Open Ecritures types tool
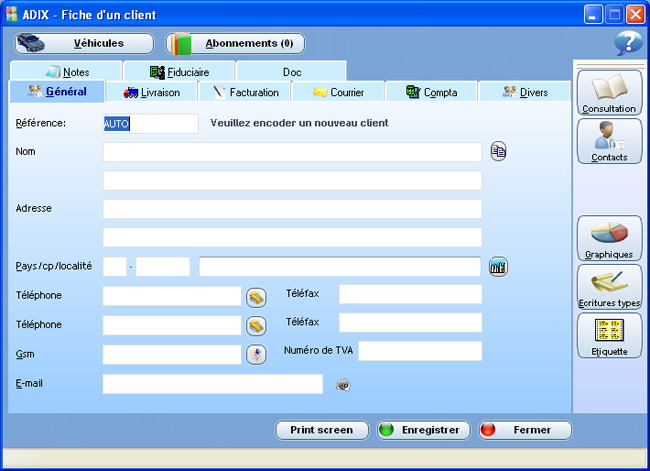 pos(609,287)
